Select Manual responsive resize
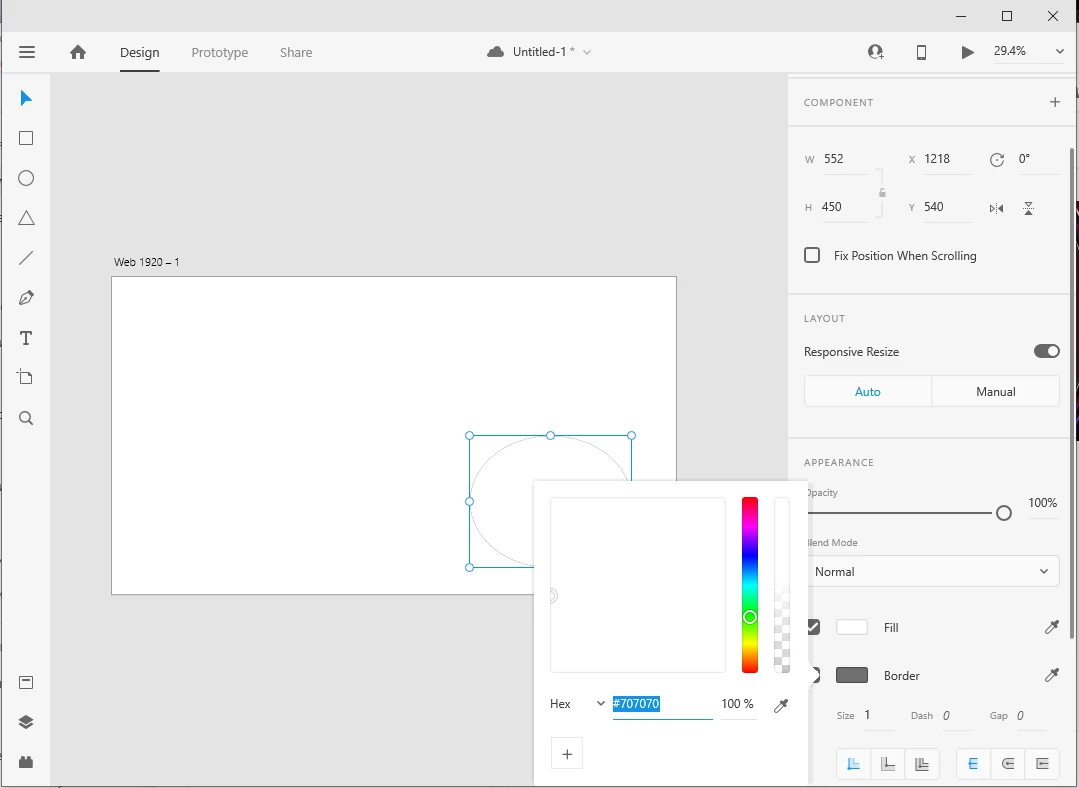The width and height of the screenshot is (1079, 788). (x=996, y=391)
